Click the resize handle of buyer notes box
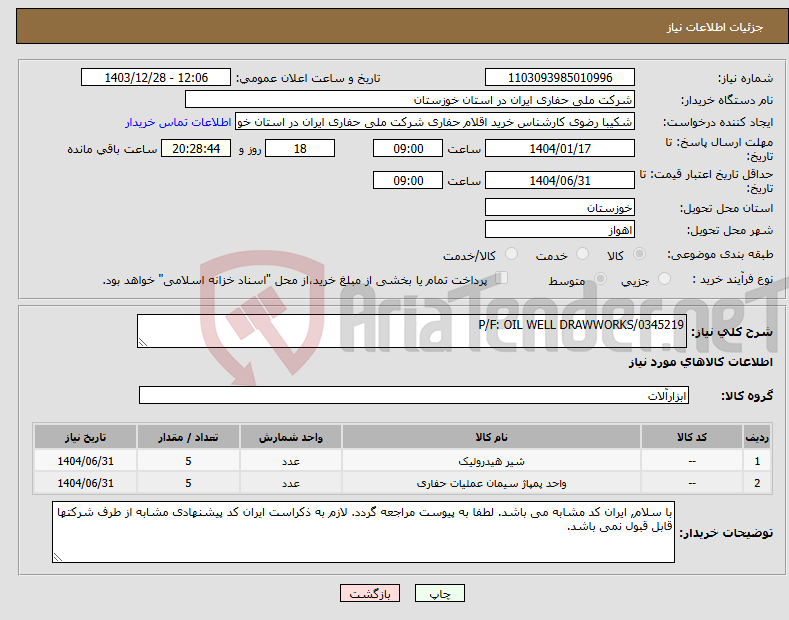Screen dimensions: 789x620 58,557
